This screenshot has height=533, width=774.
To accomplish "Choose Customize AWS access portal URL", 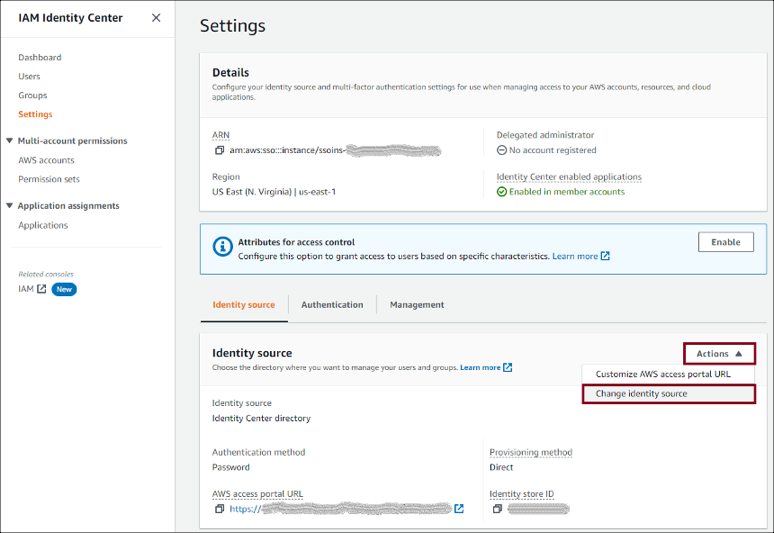I will click(662, 374).
